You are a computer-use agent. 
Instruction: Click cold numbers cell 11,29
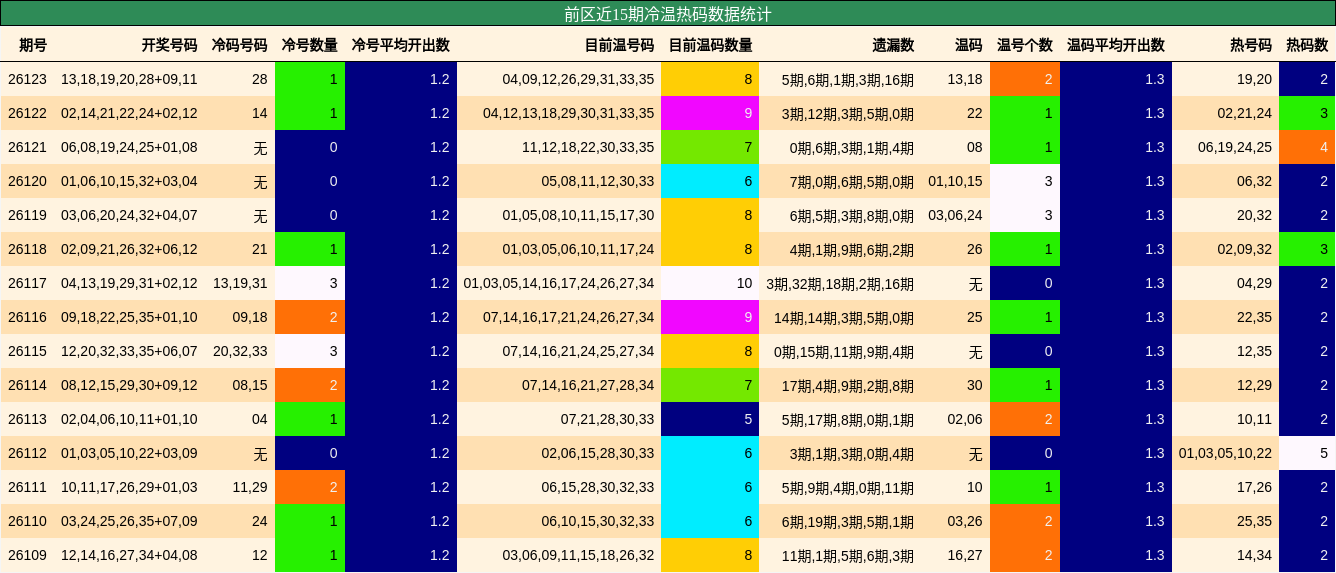250,487
